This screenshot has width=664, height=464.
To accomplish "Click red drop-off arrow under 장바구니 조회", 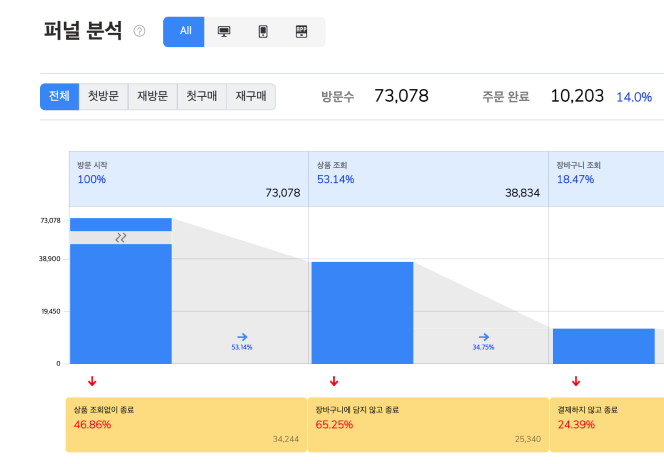I will [x=576, y=381].
